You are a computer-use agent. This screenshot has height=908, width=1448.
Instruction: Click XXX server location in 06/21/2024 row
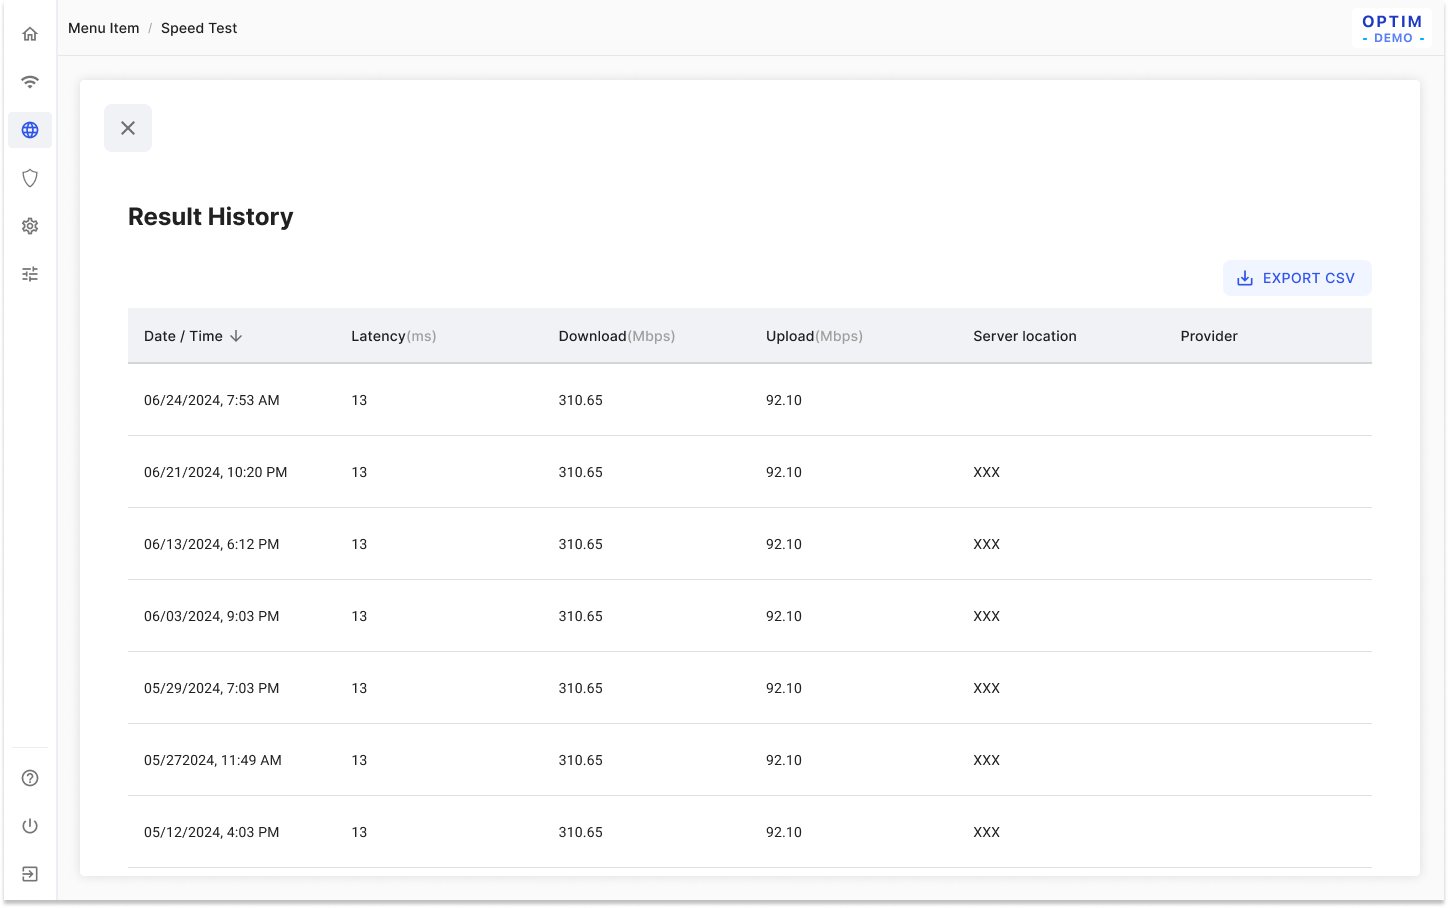tap(987, 472)
